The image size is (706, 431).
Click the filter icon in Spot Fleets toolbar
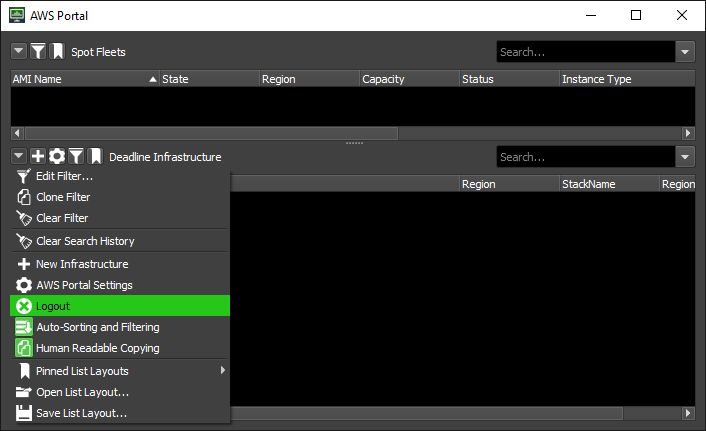(x=38, y=51)
